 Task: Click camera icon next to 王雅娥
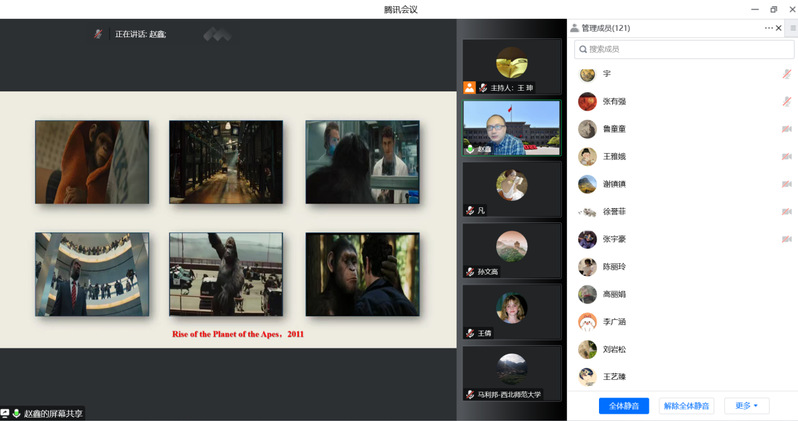pos(786,157)
